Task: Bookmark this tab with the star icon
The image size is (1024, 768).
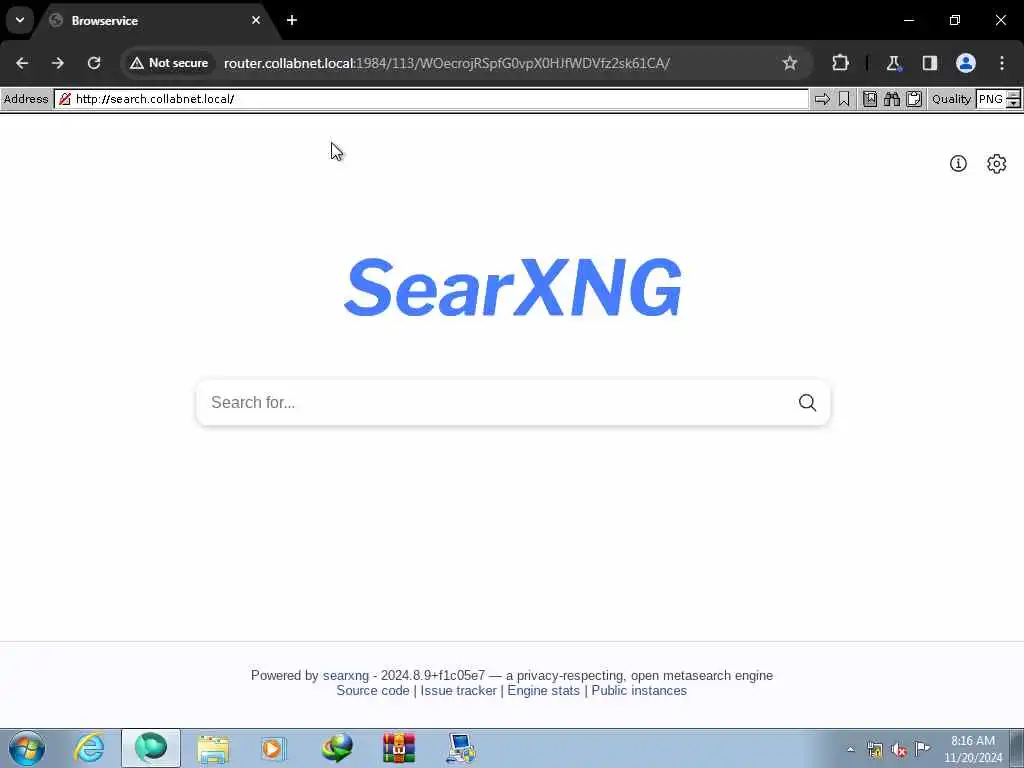Action: point(790,63)
